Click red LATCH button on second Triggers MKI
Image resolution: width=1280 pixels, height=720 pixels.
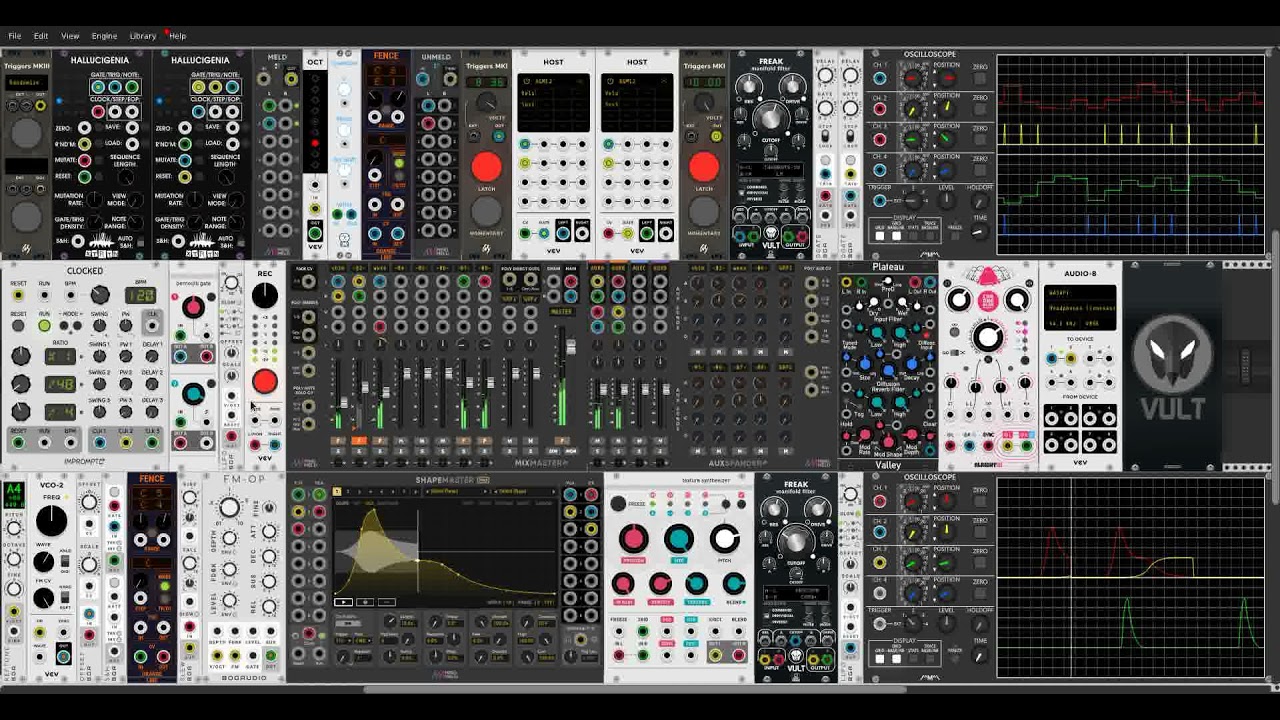(x=704, y=167)
